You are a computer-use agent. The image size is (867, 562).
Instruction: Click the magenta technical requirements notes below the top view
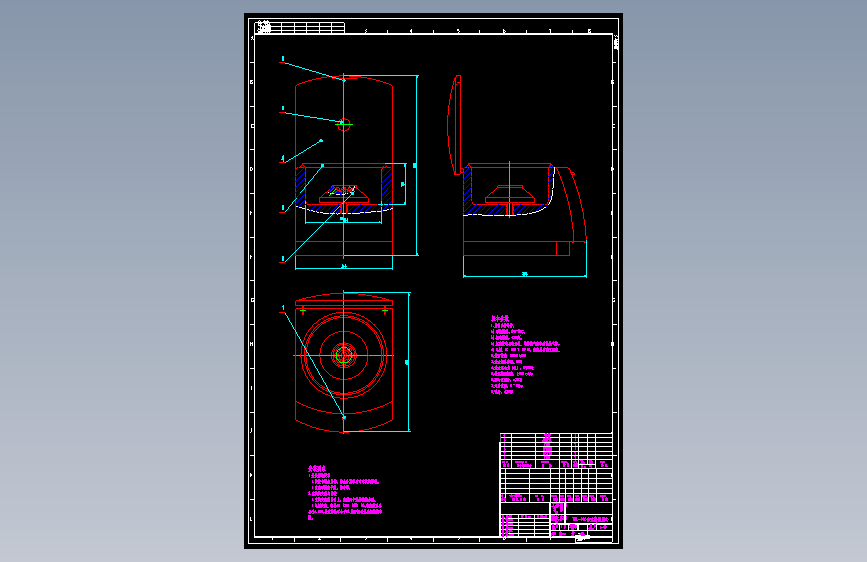345,493
